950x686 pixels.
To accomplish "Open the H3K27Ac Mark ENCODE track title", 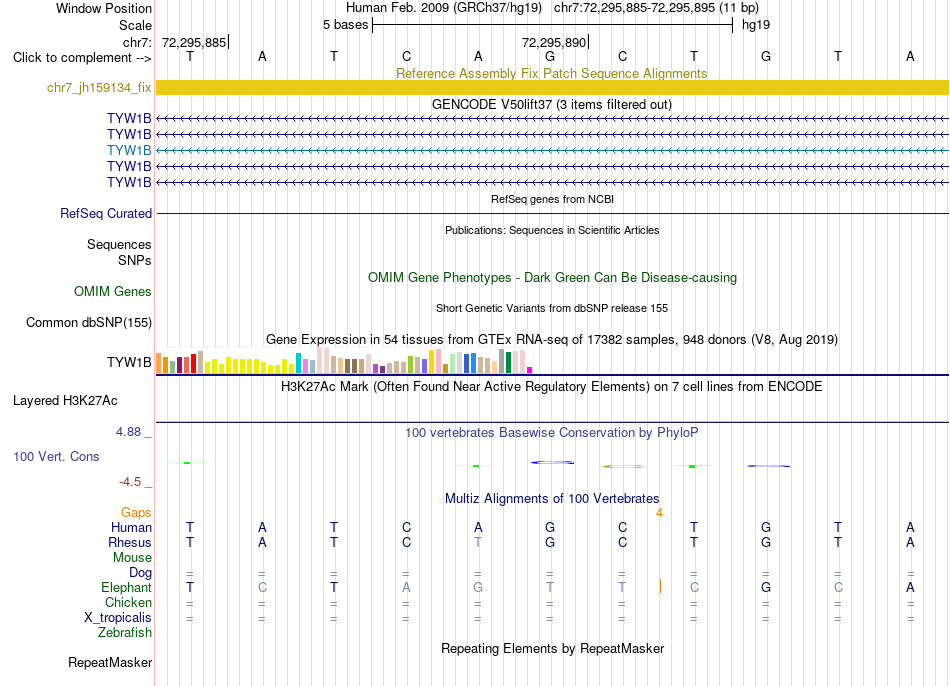I will pyautogui.click(x=551, y=387).
